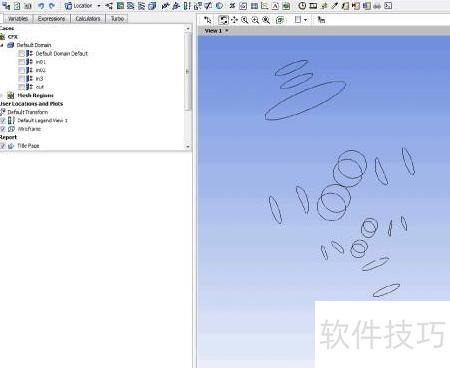This screenshot has height=368, width=450.
Task: Switch to the Calculators tab
Action: tap(88, 19)
